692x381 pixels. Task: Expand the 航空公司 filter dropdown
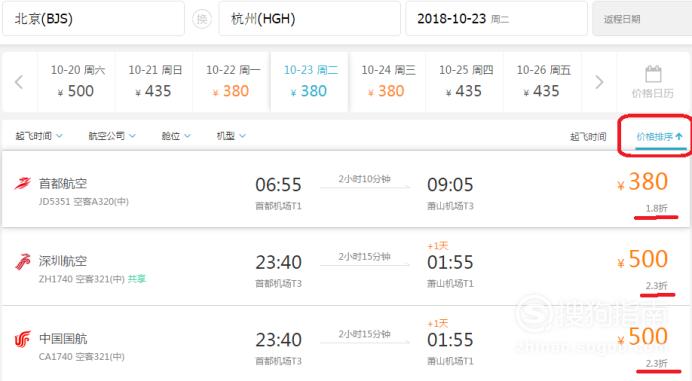pos(112,136)
